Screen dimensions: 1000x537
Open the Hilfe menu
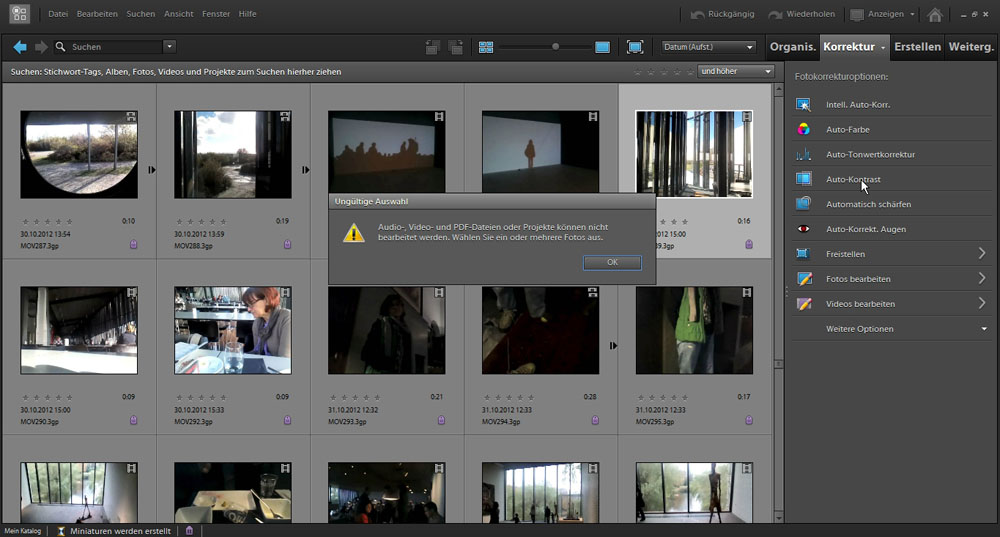(x=247, y=14)
